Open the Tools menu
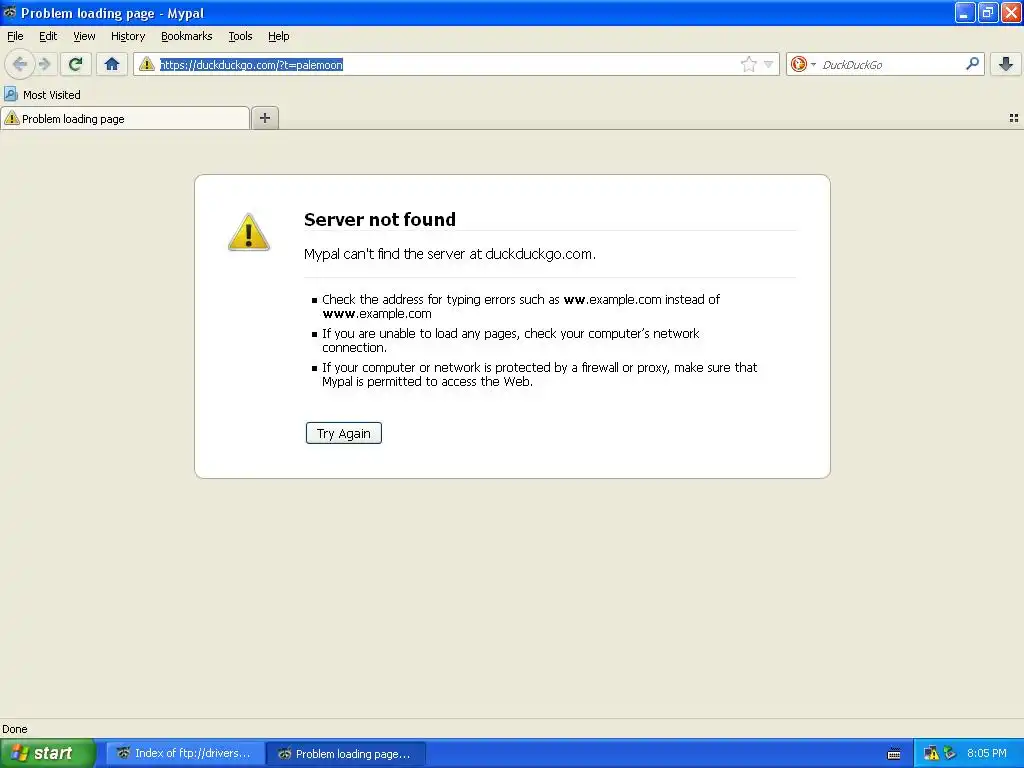 coord(240,37)
